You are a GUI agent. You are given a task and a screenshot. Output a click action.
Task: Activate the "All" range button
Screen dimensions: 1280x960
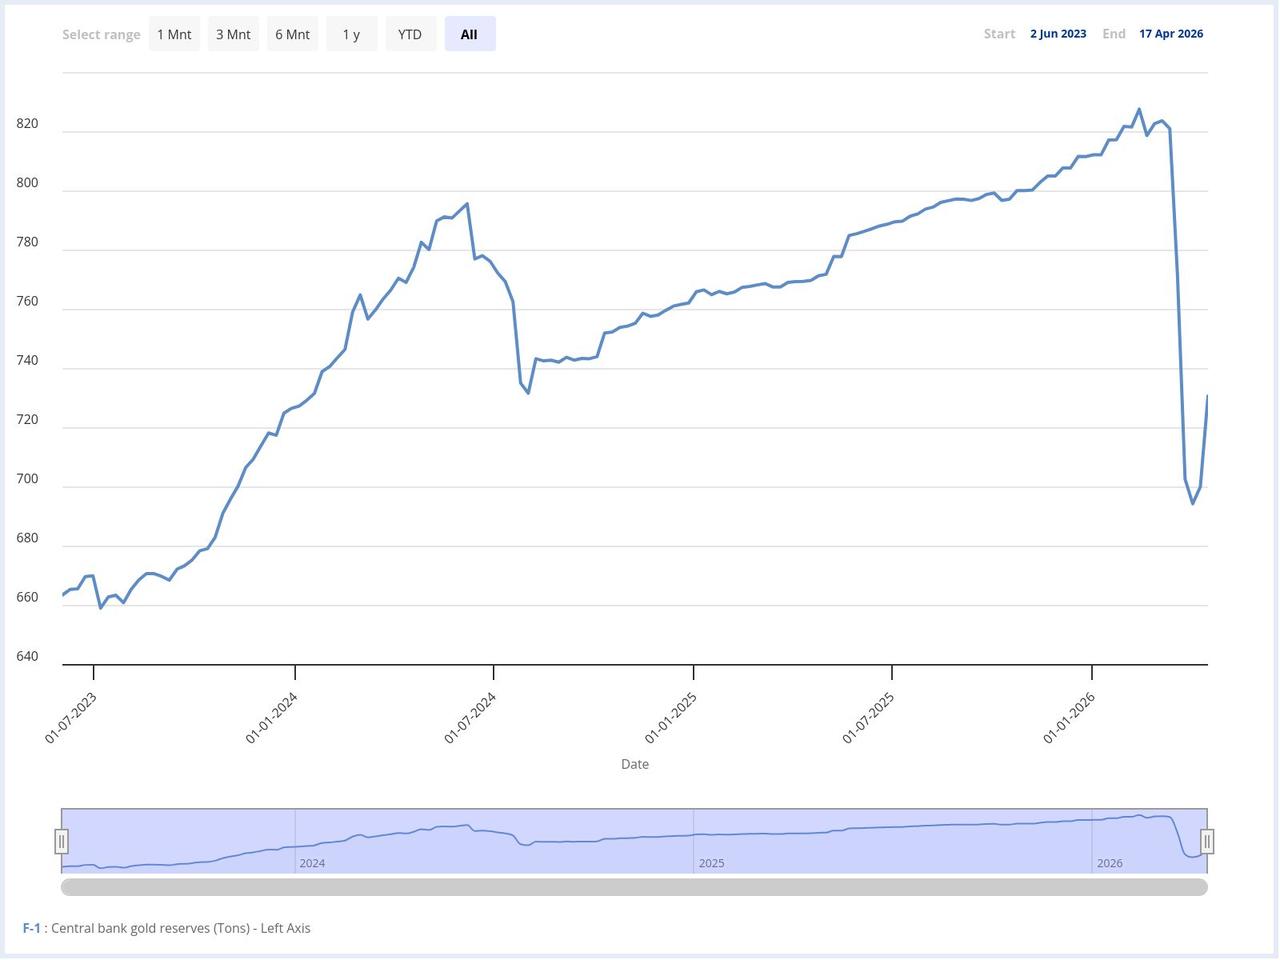coord(469,33)
